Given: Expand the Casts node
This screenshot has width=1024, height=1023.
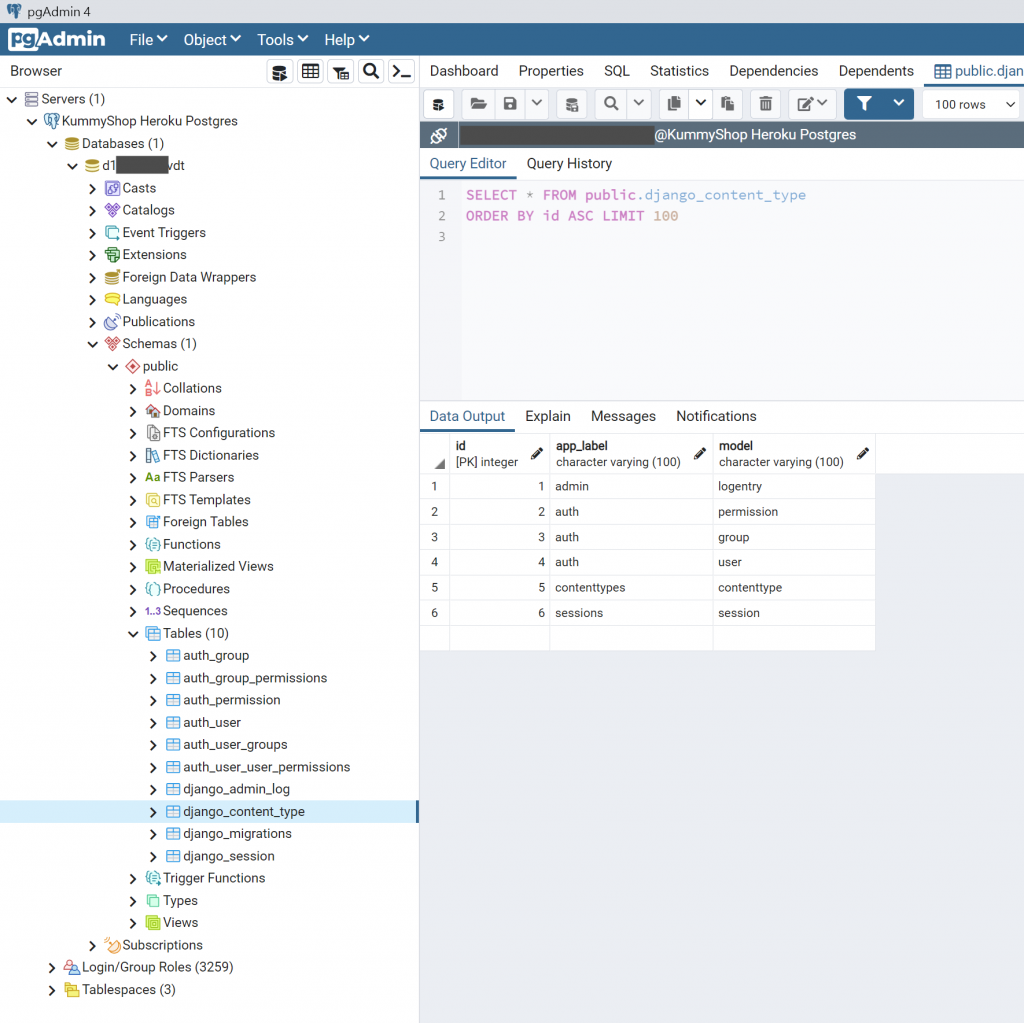Looking at the screenshot, I should pos(93,189).
